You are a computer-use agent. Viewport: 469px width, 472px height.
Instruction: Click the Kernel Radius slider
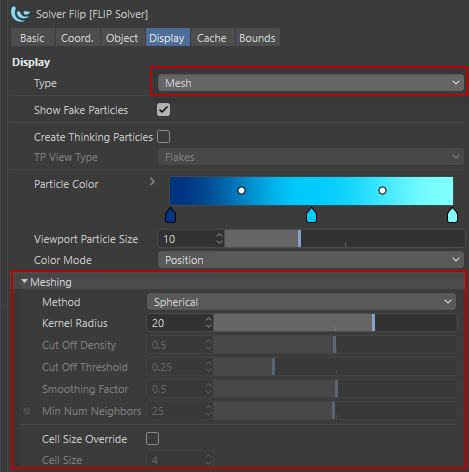click(335, 323)
